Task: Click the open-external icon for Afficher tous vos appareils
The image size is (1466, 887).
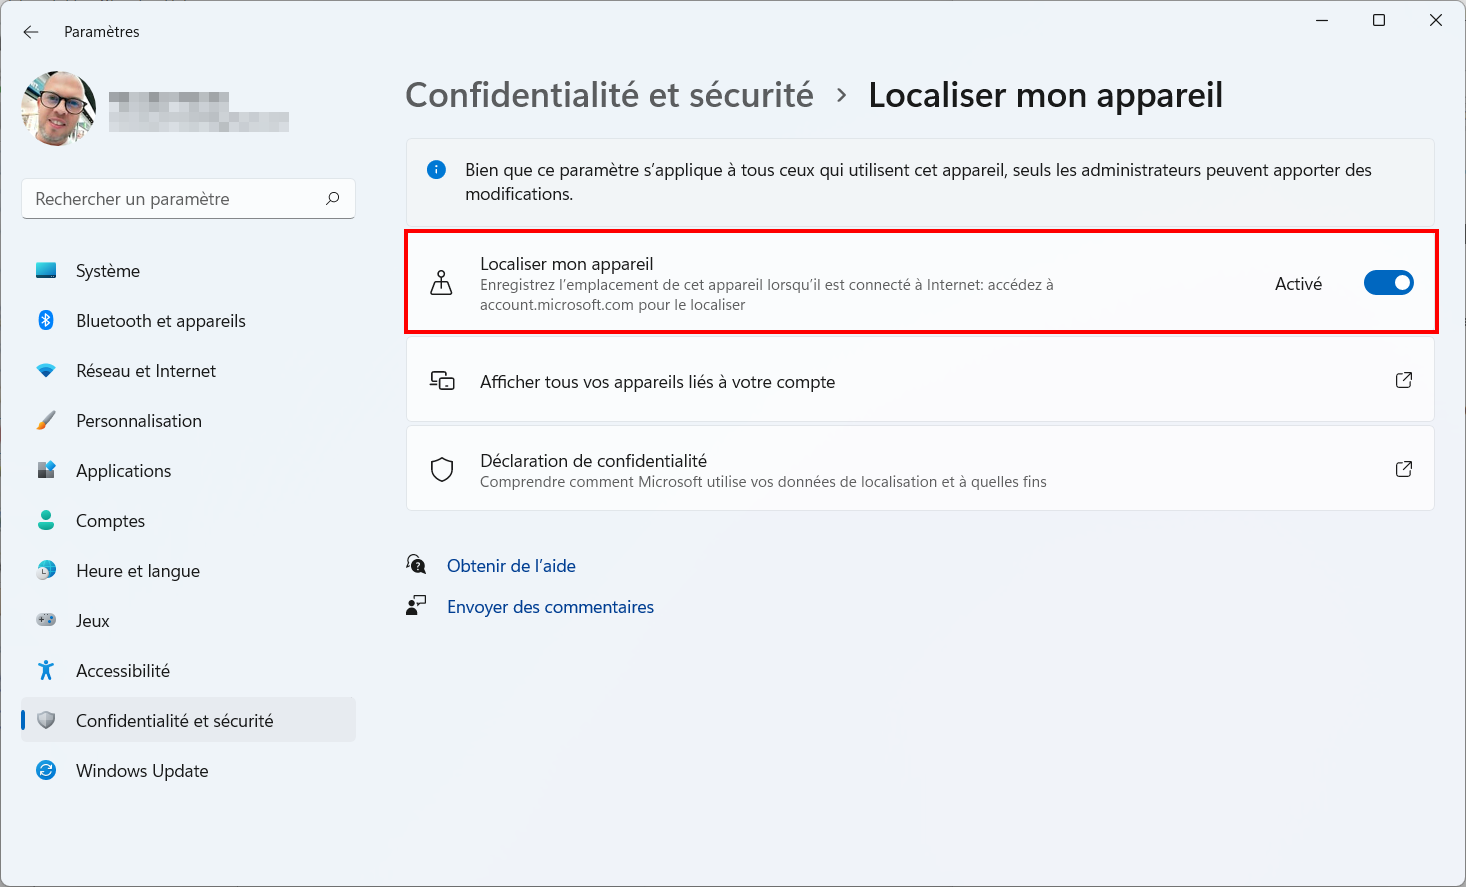Action: (x=1404, y=380)
